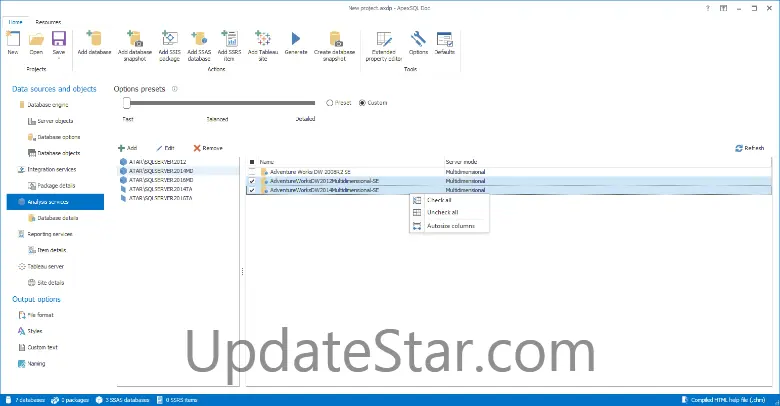Open the Extended property editor
The image size is (780, 406).
tap(384, 39)
